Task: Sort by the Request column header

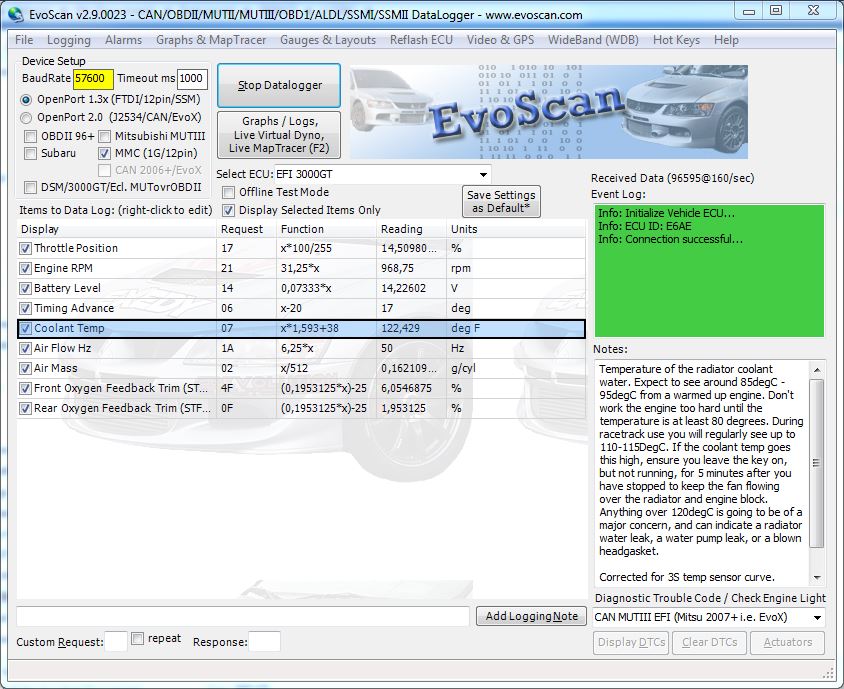Action: (247, 229)
